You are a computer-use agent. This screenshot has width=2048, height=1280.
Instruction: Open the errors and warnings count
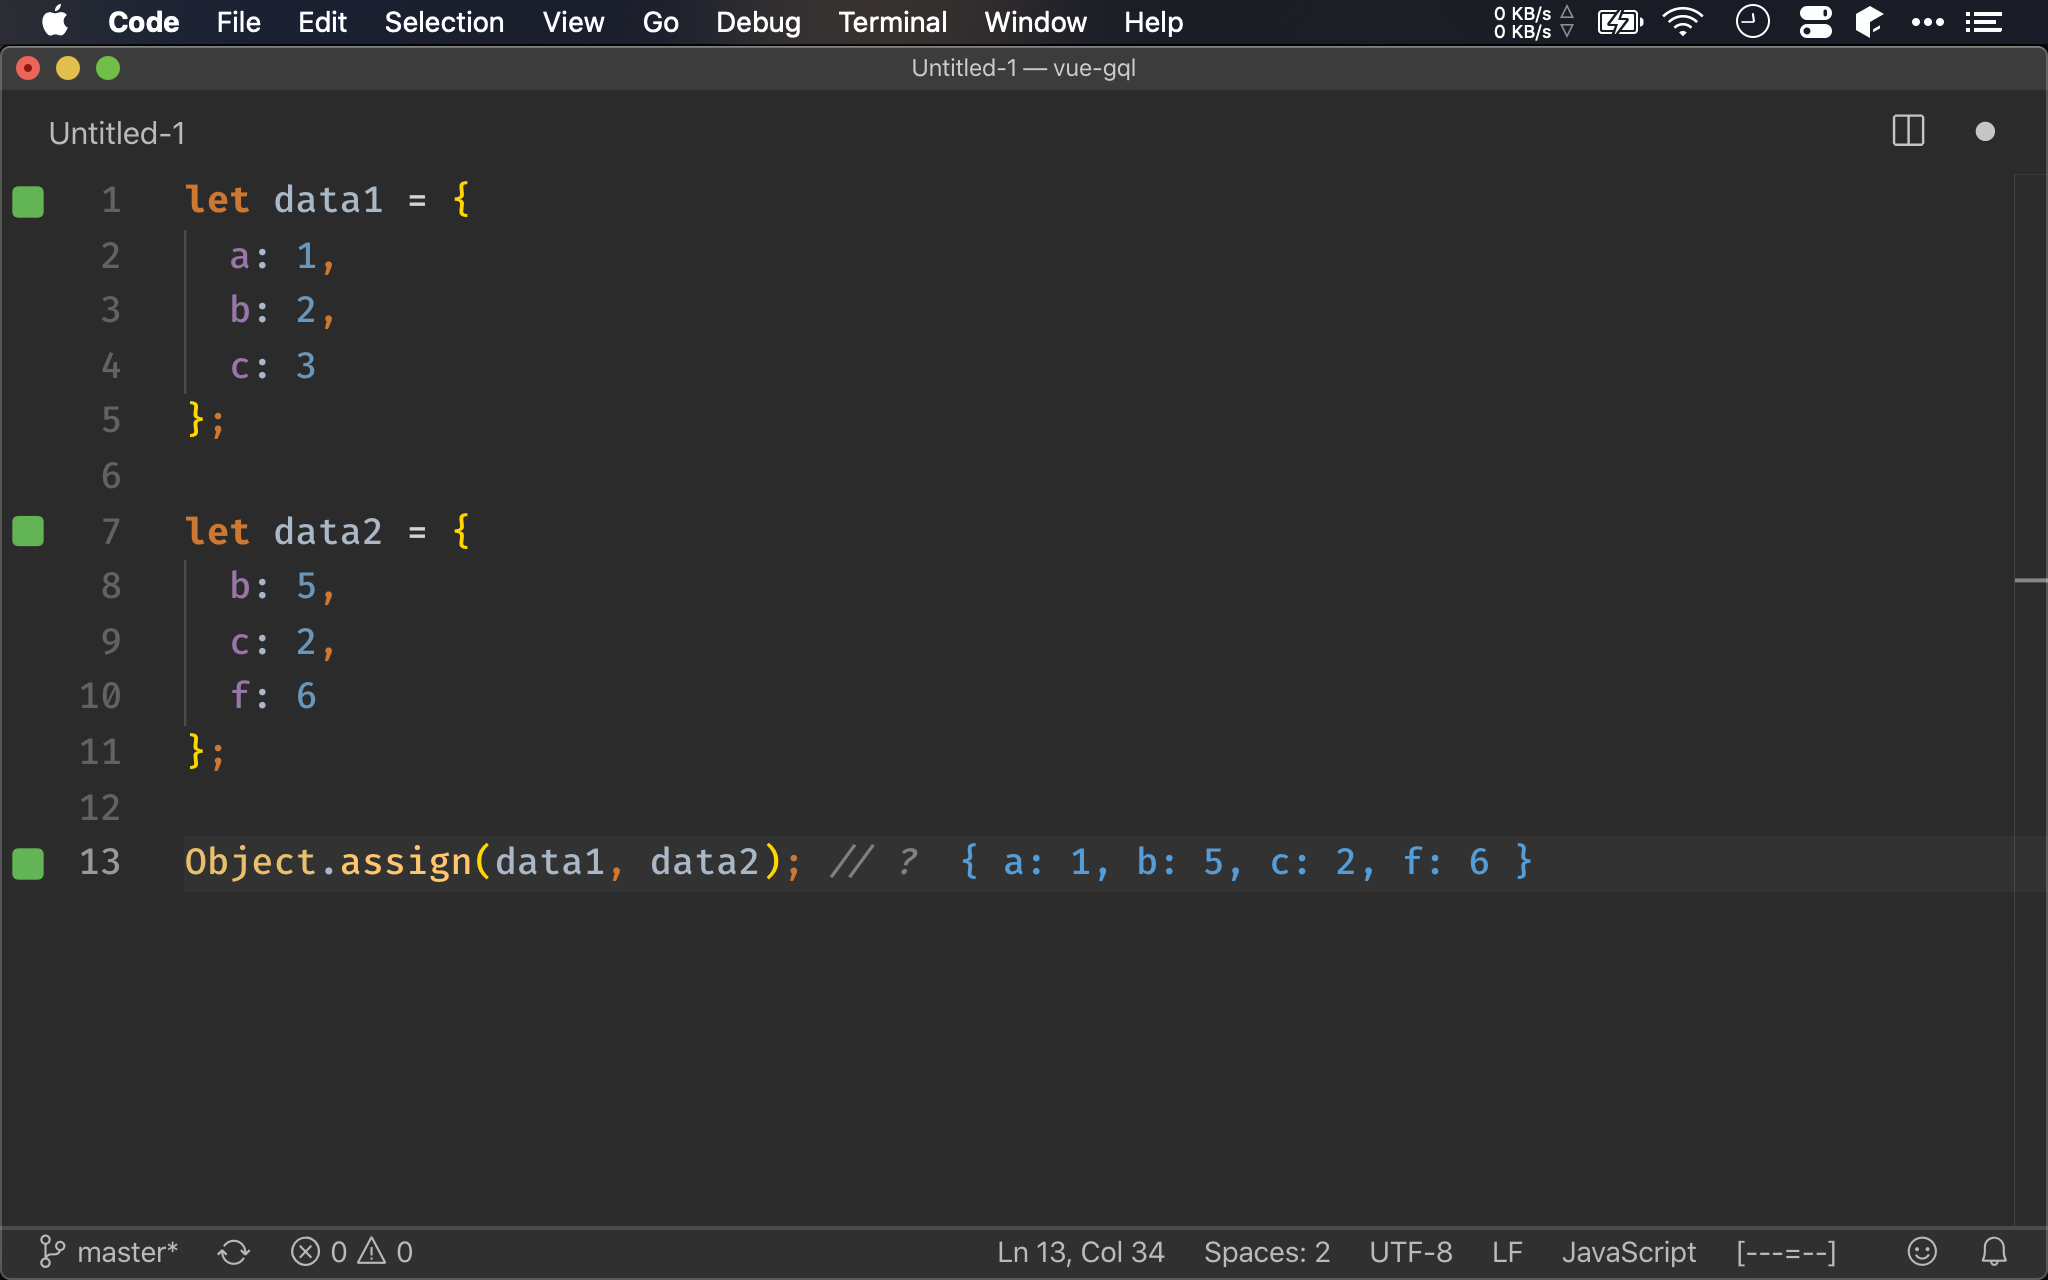point(352,1252)
